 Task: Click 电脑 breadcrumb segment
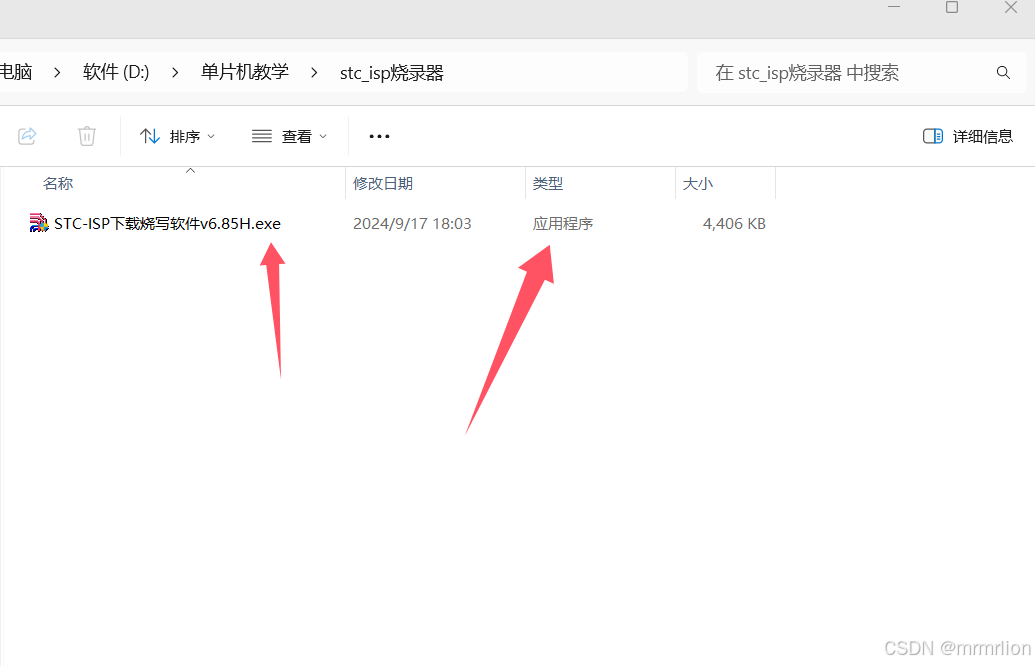17,72
